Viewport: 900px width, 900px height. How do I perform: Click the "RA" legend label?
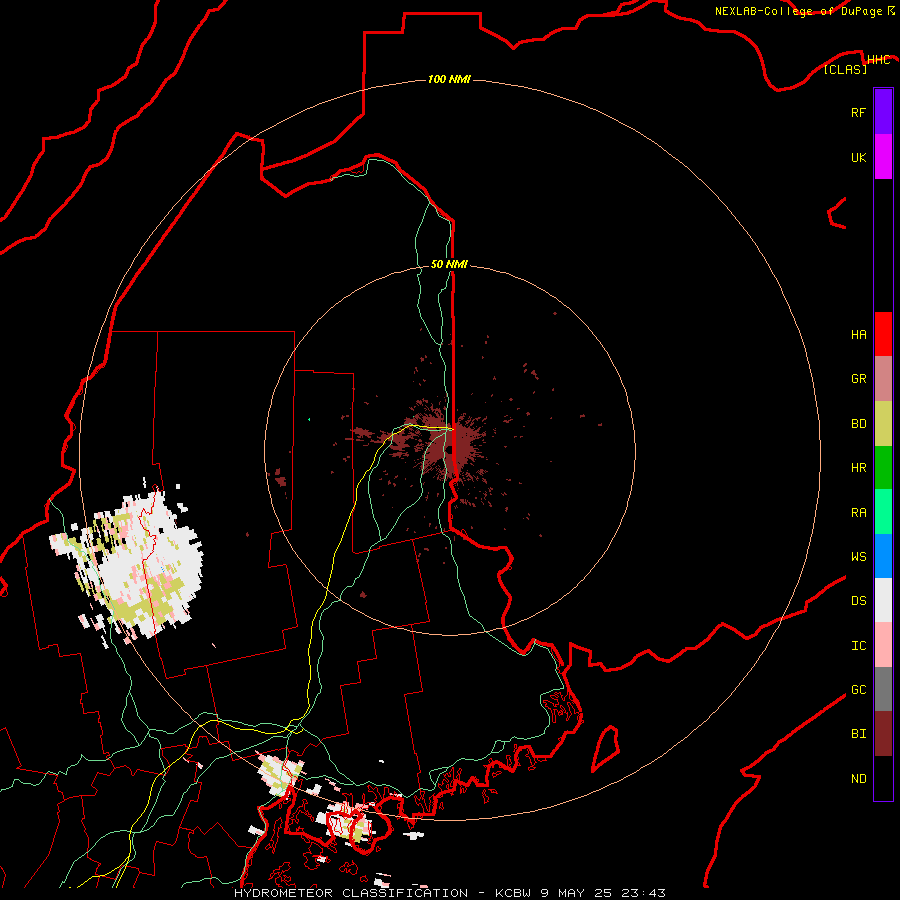pyautogui.click(x=858, y=513)
